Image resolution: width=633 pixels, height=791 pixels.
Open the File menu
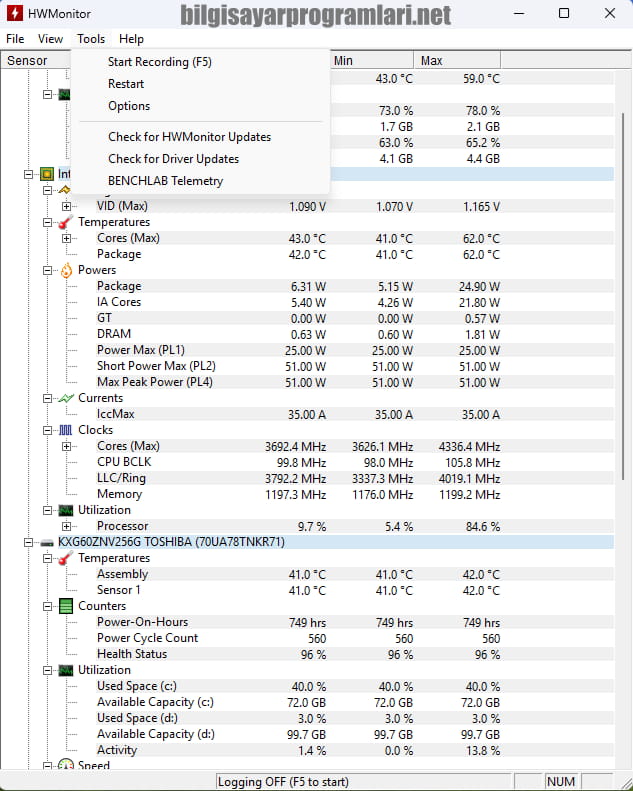pyautogui.click(x=15, y=39)
